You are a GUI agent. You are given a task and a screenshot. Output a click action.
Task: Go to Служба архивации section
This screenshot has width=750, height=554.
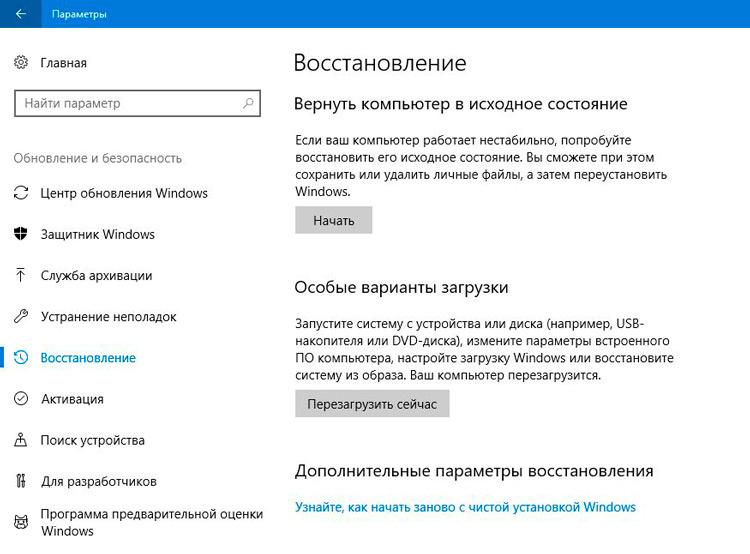(x=97, y=276)
